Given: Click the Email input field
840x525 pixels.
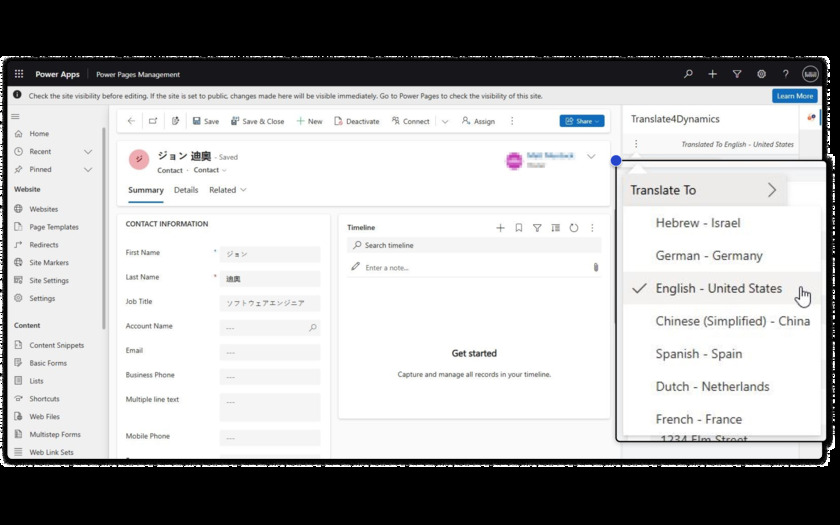Looking at the screenshot, I should [270, 352].
